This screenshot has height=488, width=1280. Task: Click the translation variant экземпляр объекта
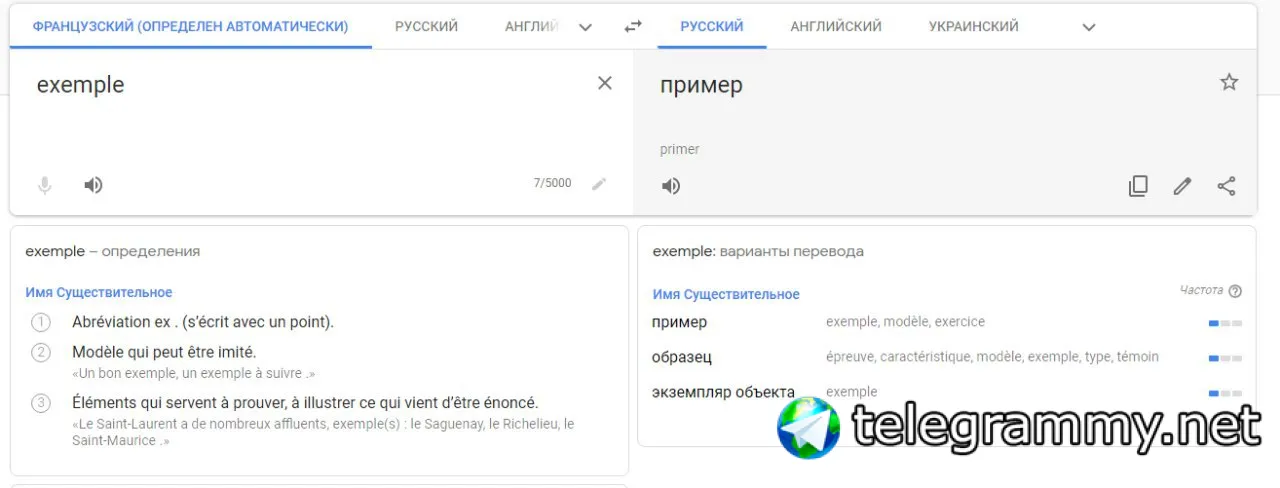723,392
